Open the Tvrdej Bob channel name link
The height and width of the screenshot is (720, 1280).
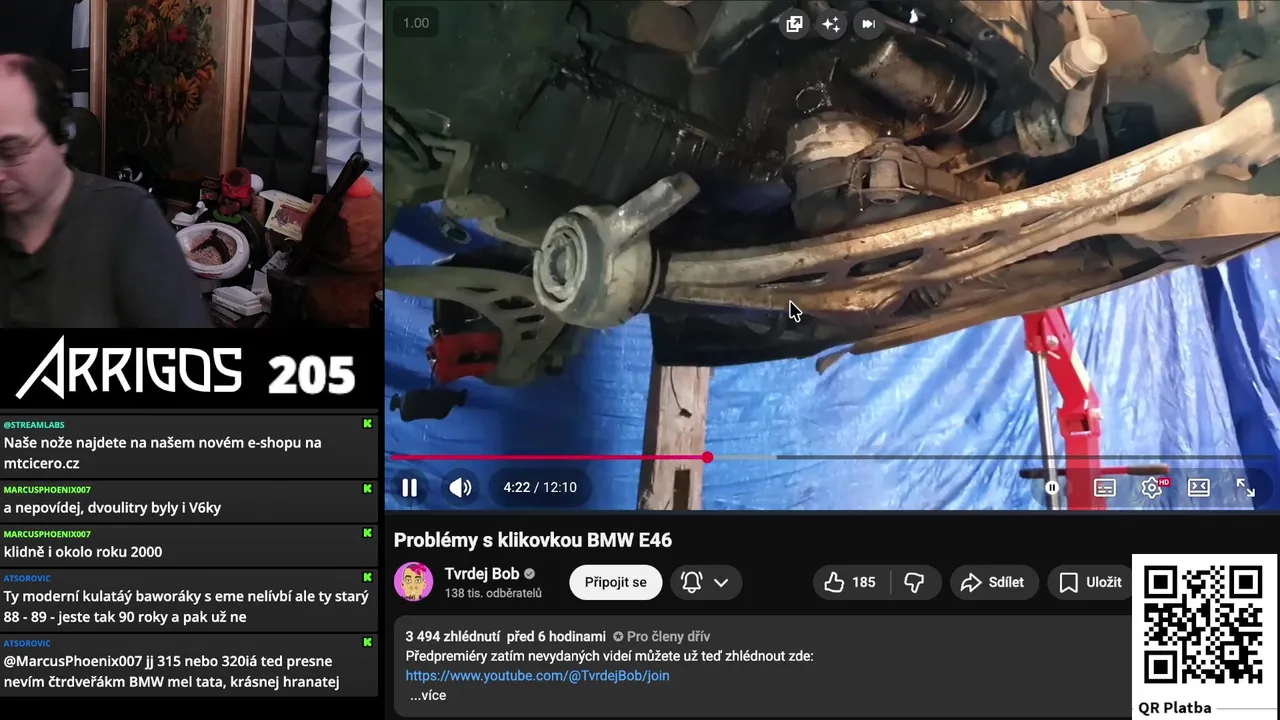coord(482,574)
